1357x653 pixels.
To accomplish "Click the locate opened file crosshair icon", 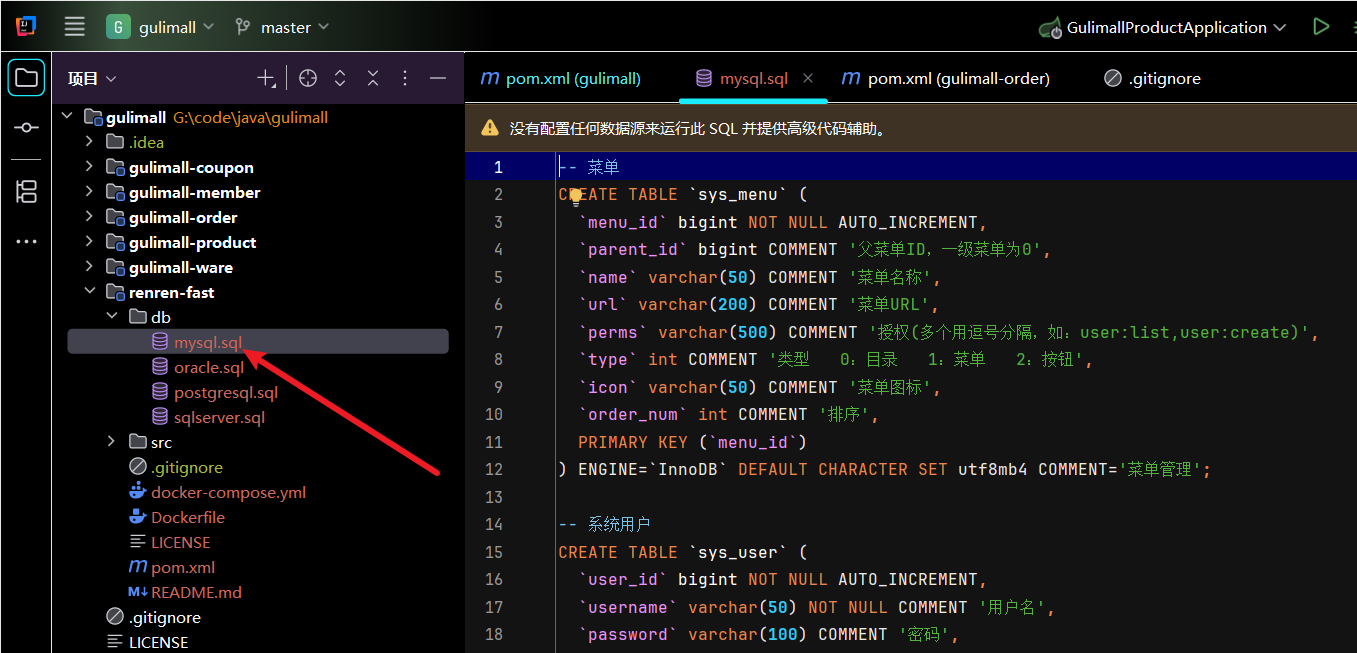I will tap(308, 78).
